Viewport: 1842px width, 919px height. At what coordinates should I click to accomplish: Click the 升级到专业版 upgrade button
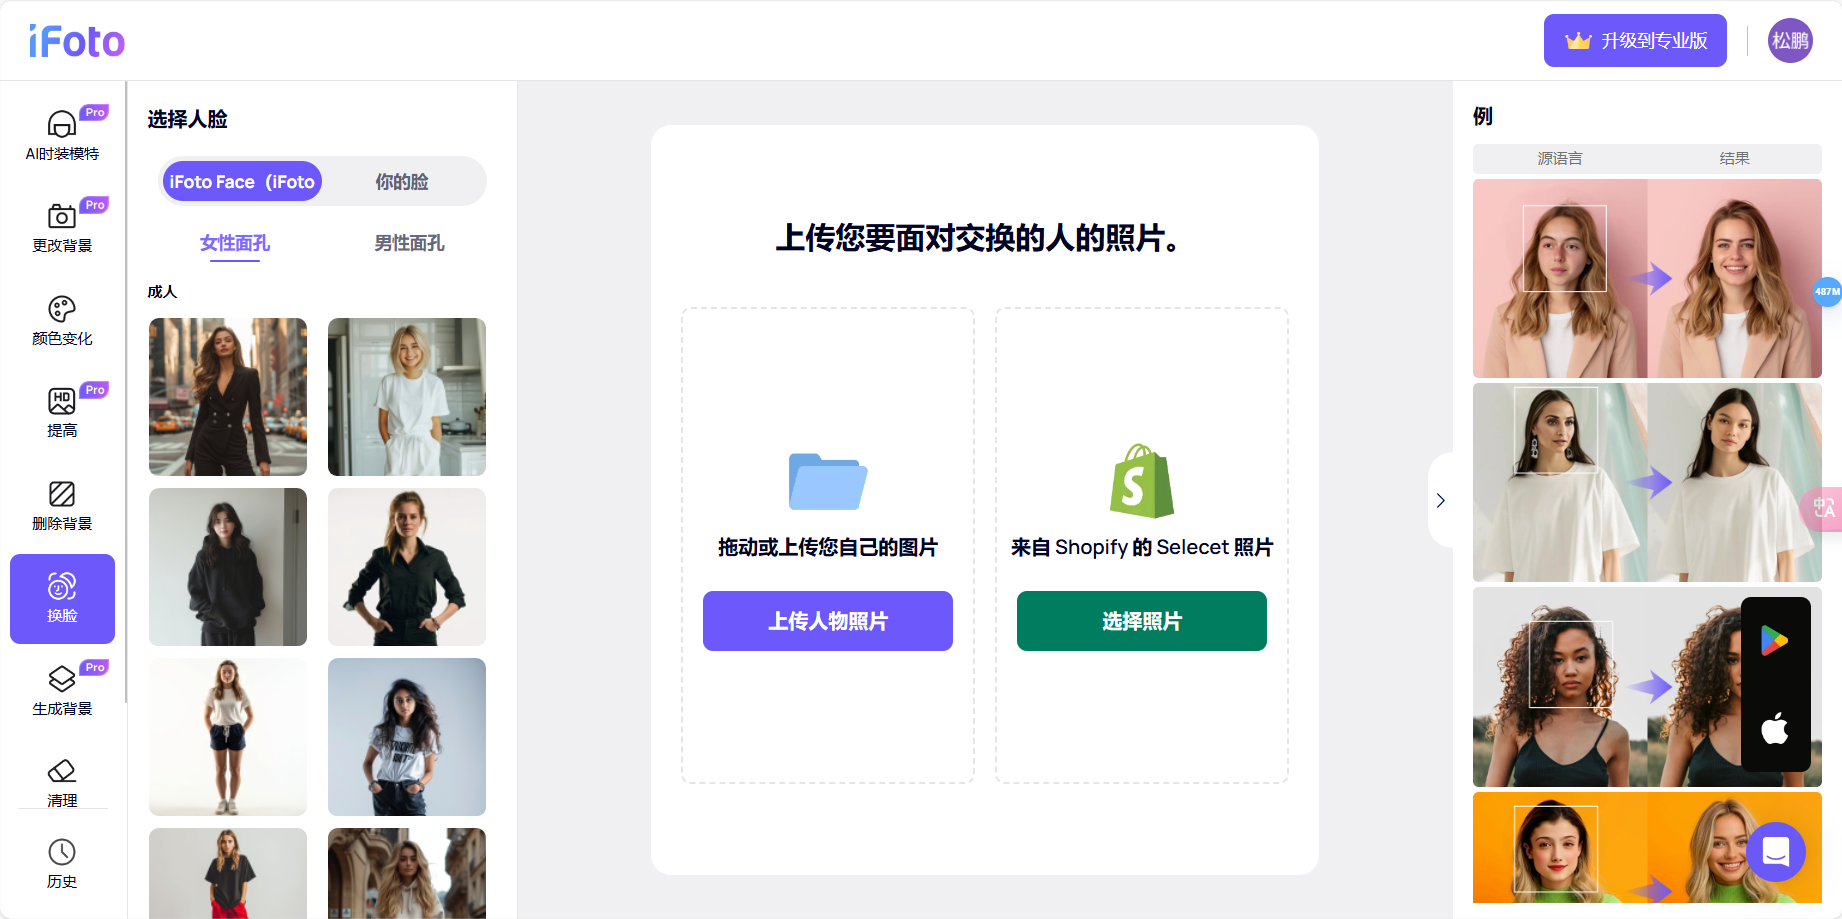[x=1635, y=41]
